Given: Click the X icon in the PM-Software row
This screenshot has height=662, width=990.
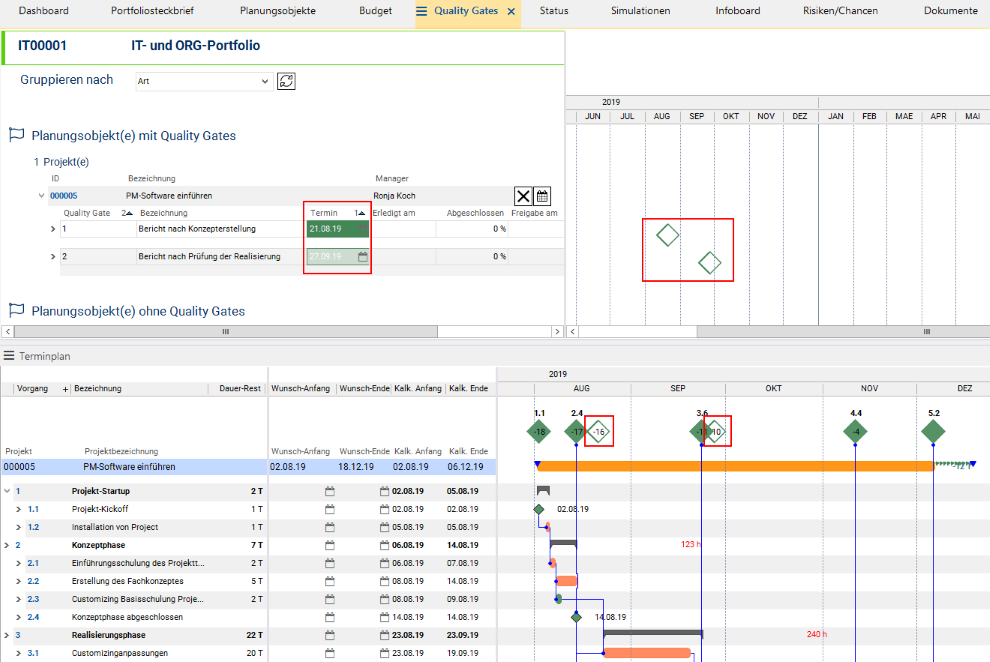Looking at the screenshot, I should click(x=523, y=196).
